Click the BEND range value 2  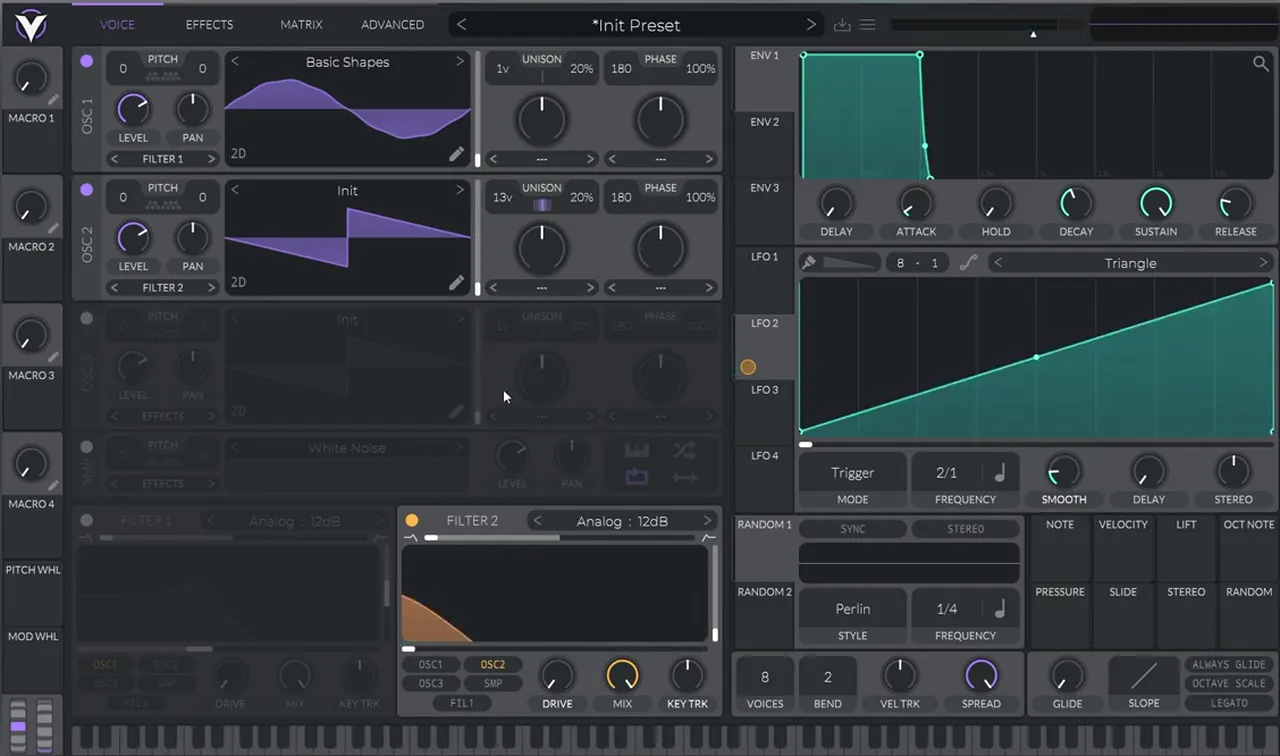828,677
